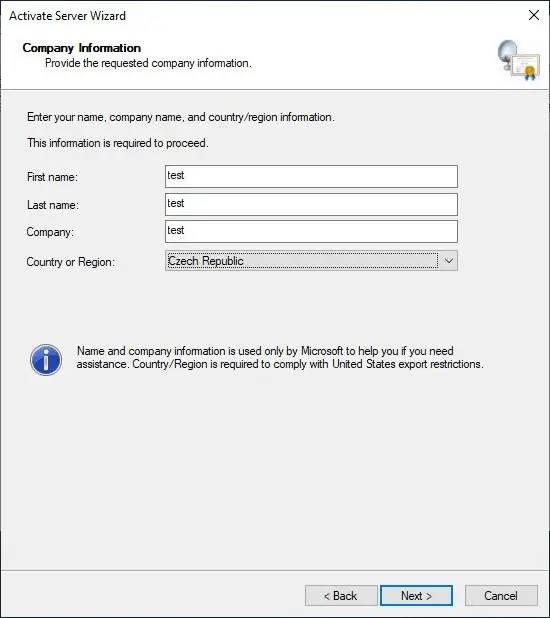This screenshot has height=618, width=550.
Task: Click the export restrictions information text
Action: [280, 357]
